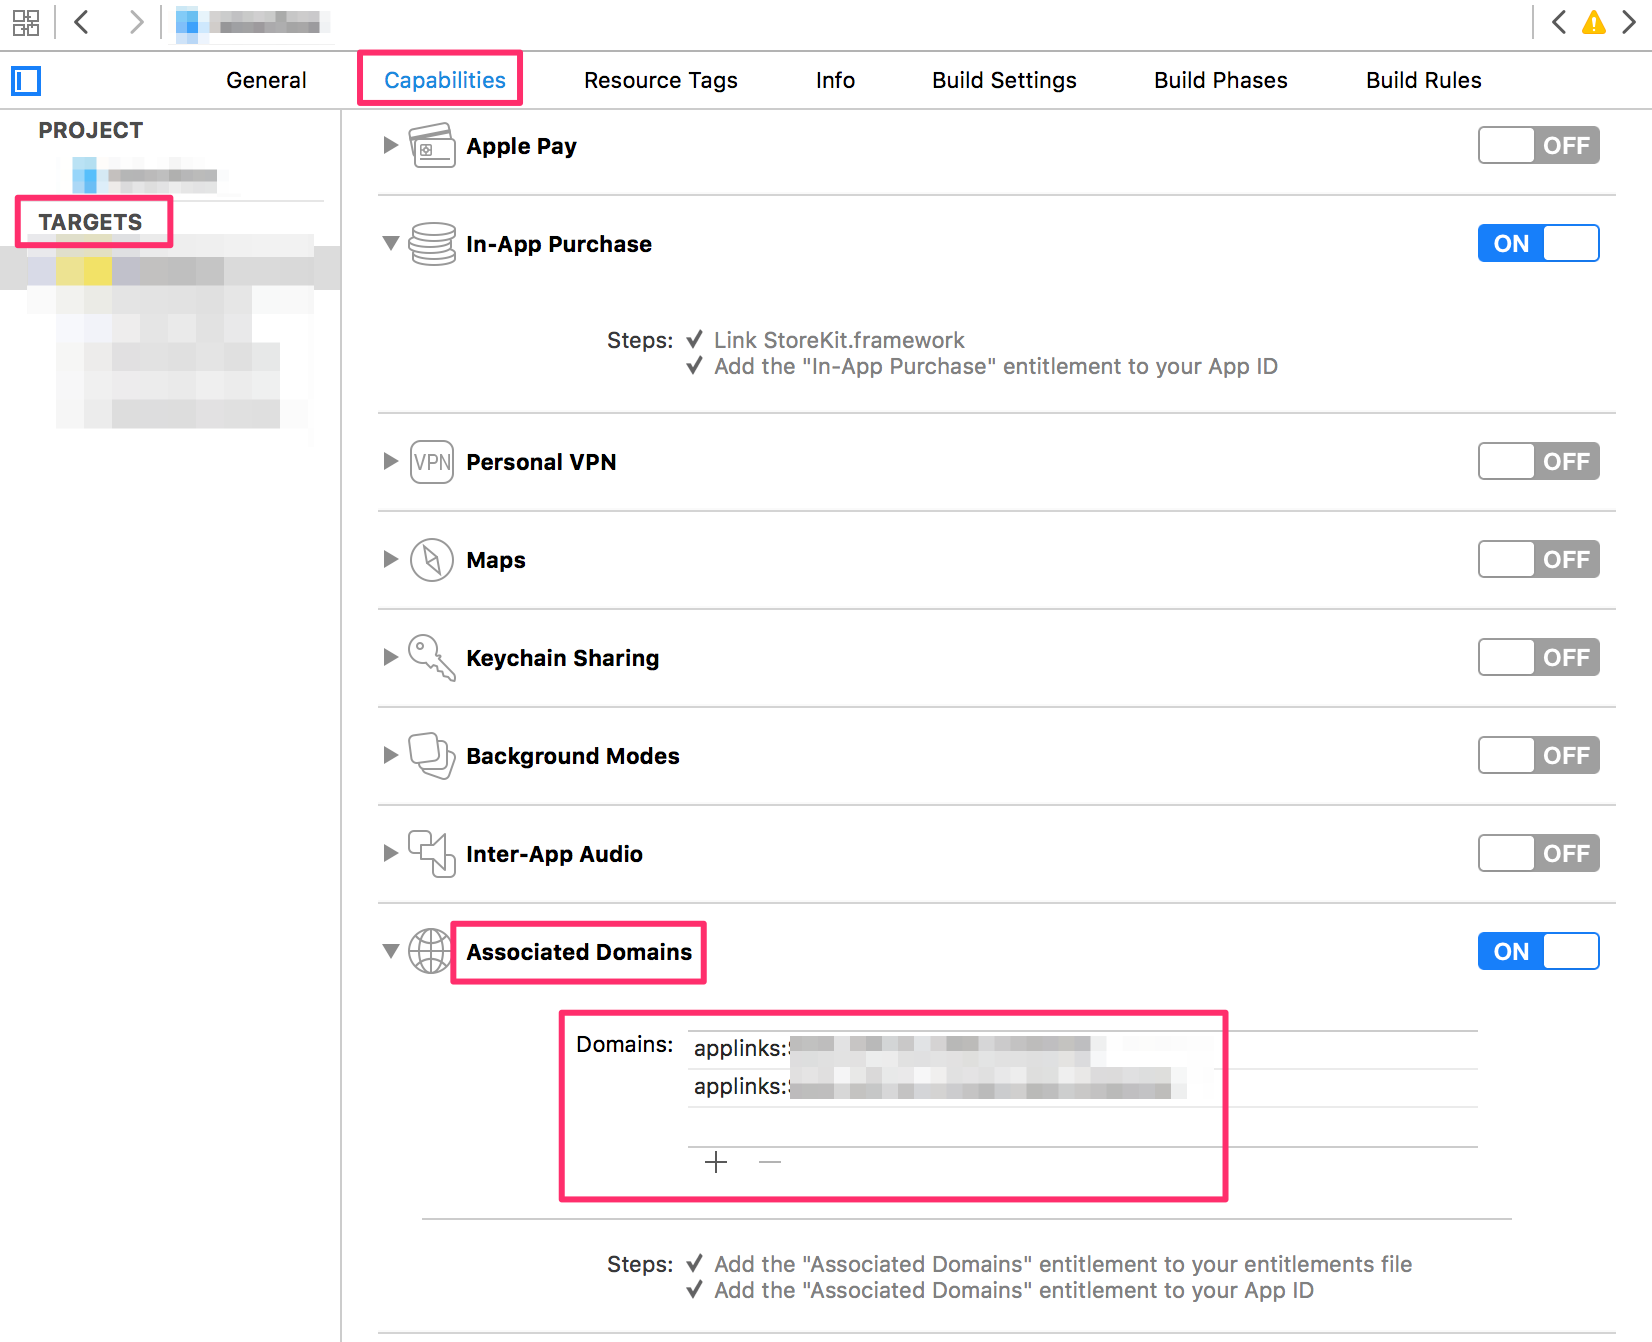Viewport: 1652px width, 1342px height.
Task: Click the project name in the jump bar
Action: [250, 23]
